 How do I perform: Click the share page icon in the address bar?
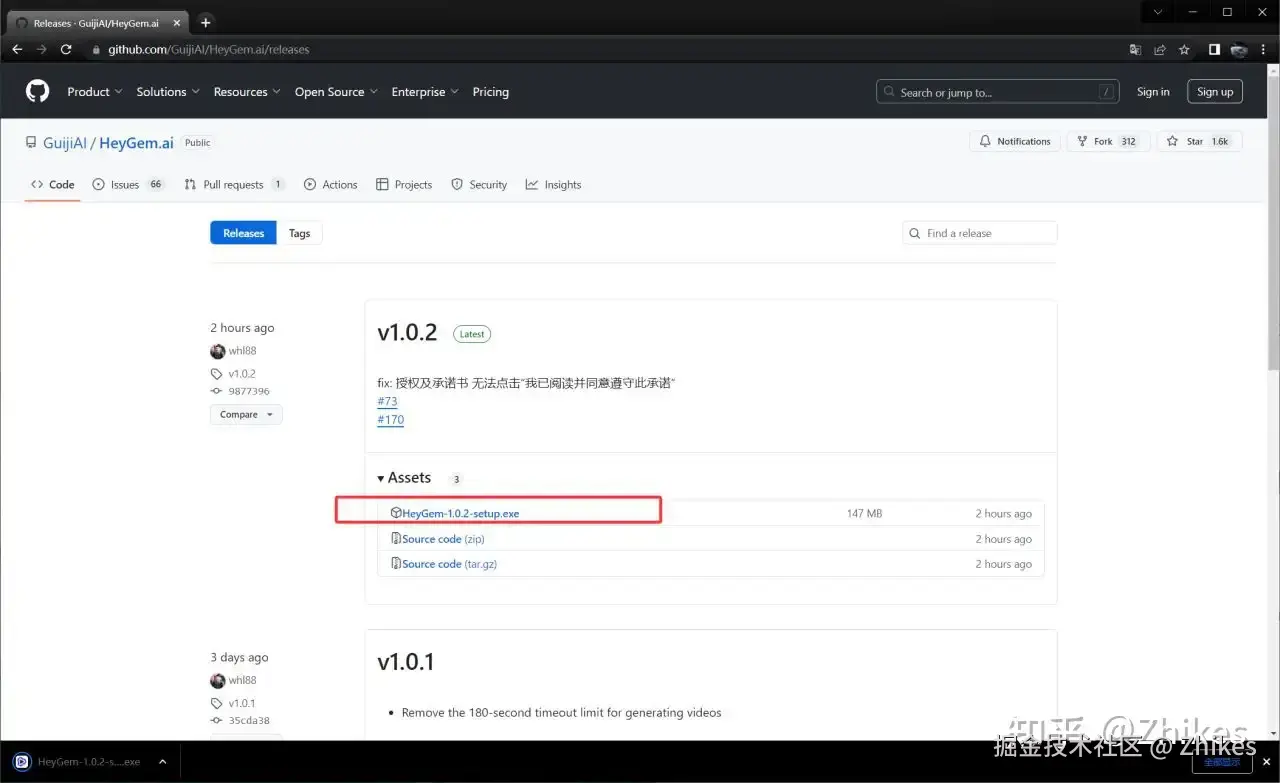(x=1160, y=49)
